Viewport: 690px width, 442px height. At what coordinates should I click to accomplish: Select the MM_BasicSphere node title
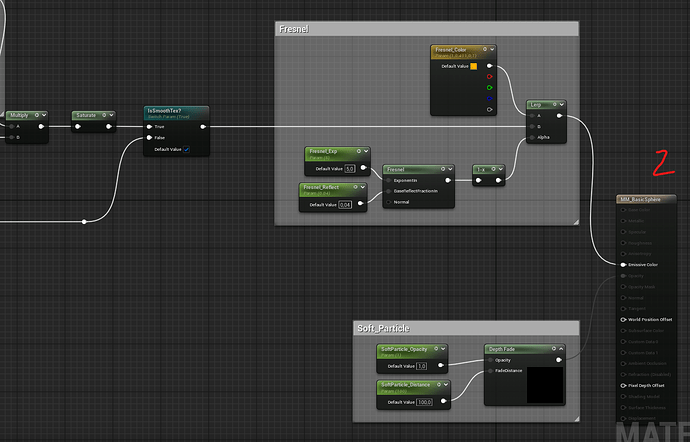(x=639, y=200)
